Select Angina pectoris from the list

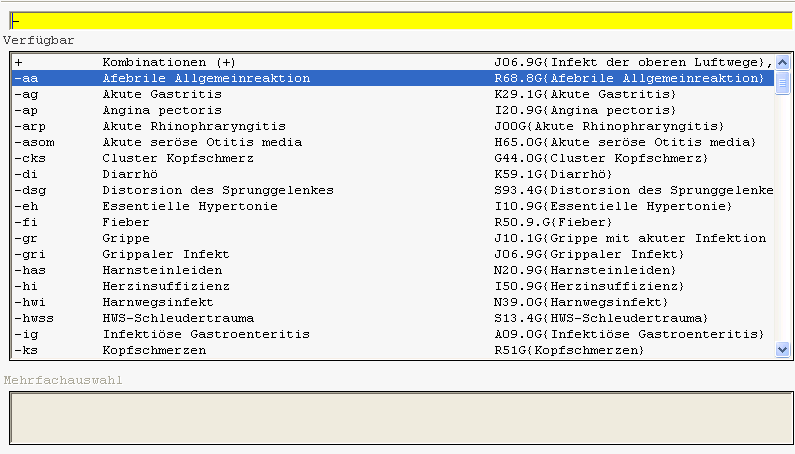click(x=393, y=110)
